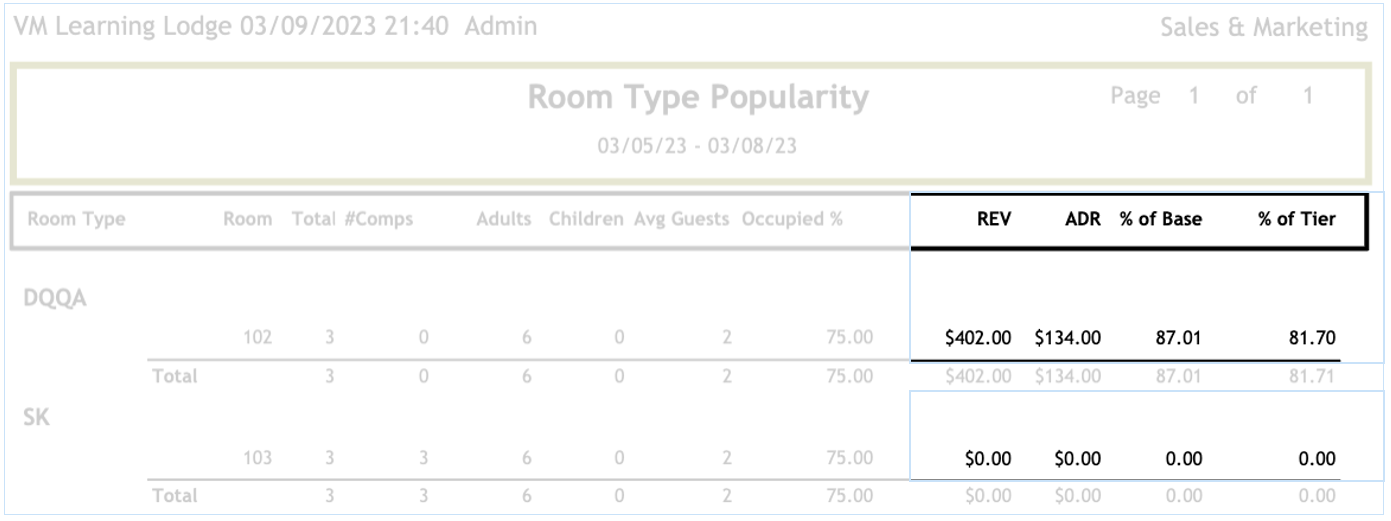Click the Room Type Popularity report title

698,98
